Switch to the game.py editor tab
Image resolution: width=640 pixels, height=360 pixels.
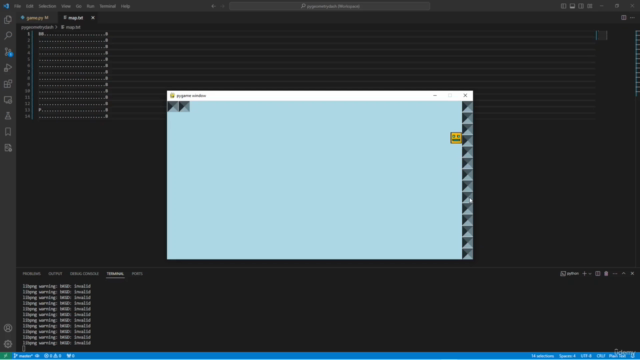tap(37, 18)
